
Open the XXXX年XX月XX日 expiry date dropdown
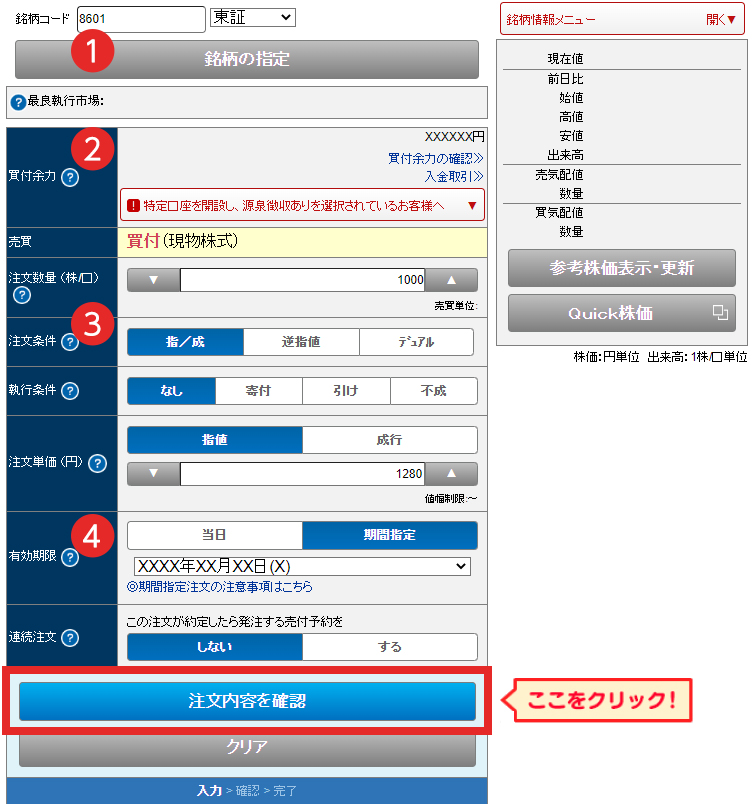tap(302, 566)
